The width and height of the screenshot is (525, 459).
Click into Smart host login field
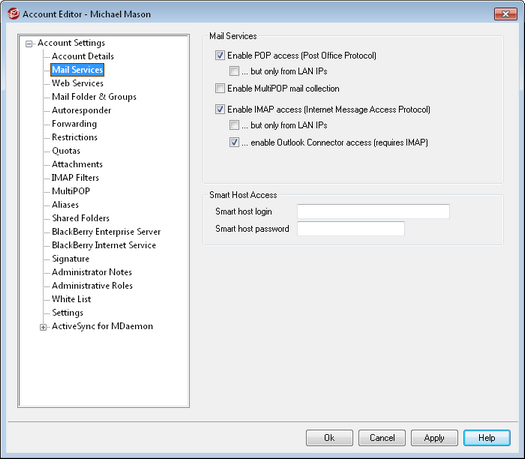tap(373, 212)
